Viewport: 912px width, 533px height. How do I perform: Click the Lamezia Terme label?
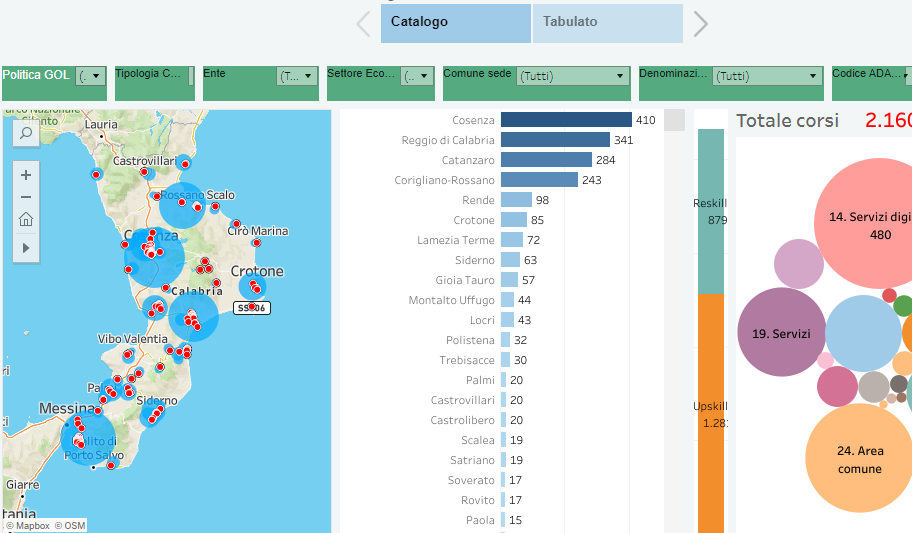(455, 240)
